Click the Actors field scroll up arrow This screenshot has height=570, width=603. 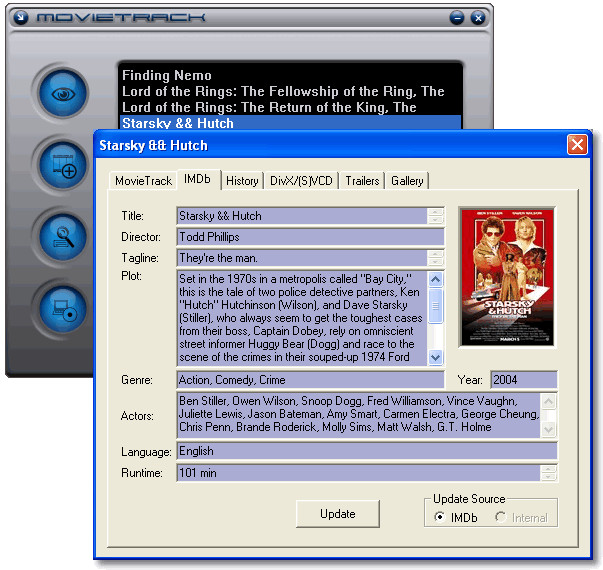pyautogui.click(x=549, y=402)
